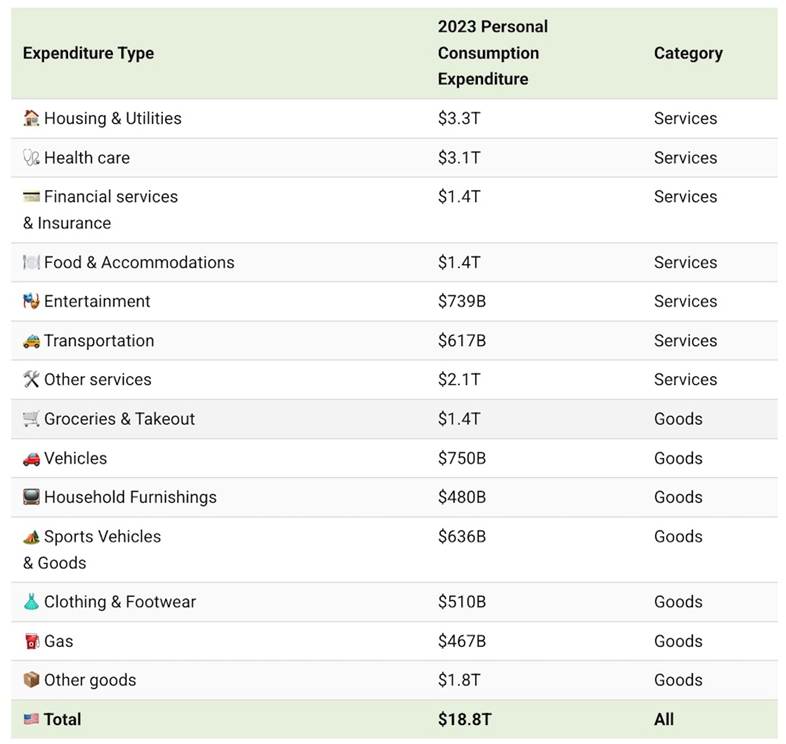Click the house icon beside Housing & Utilities
Viewport: 786px width, 744px height.
(32, 118)
